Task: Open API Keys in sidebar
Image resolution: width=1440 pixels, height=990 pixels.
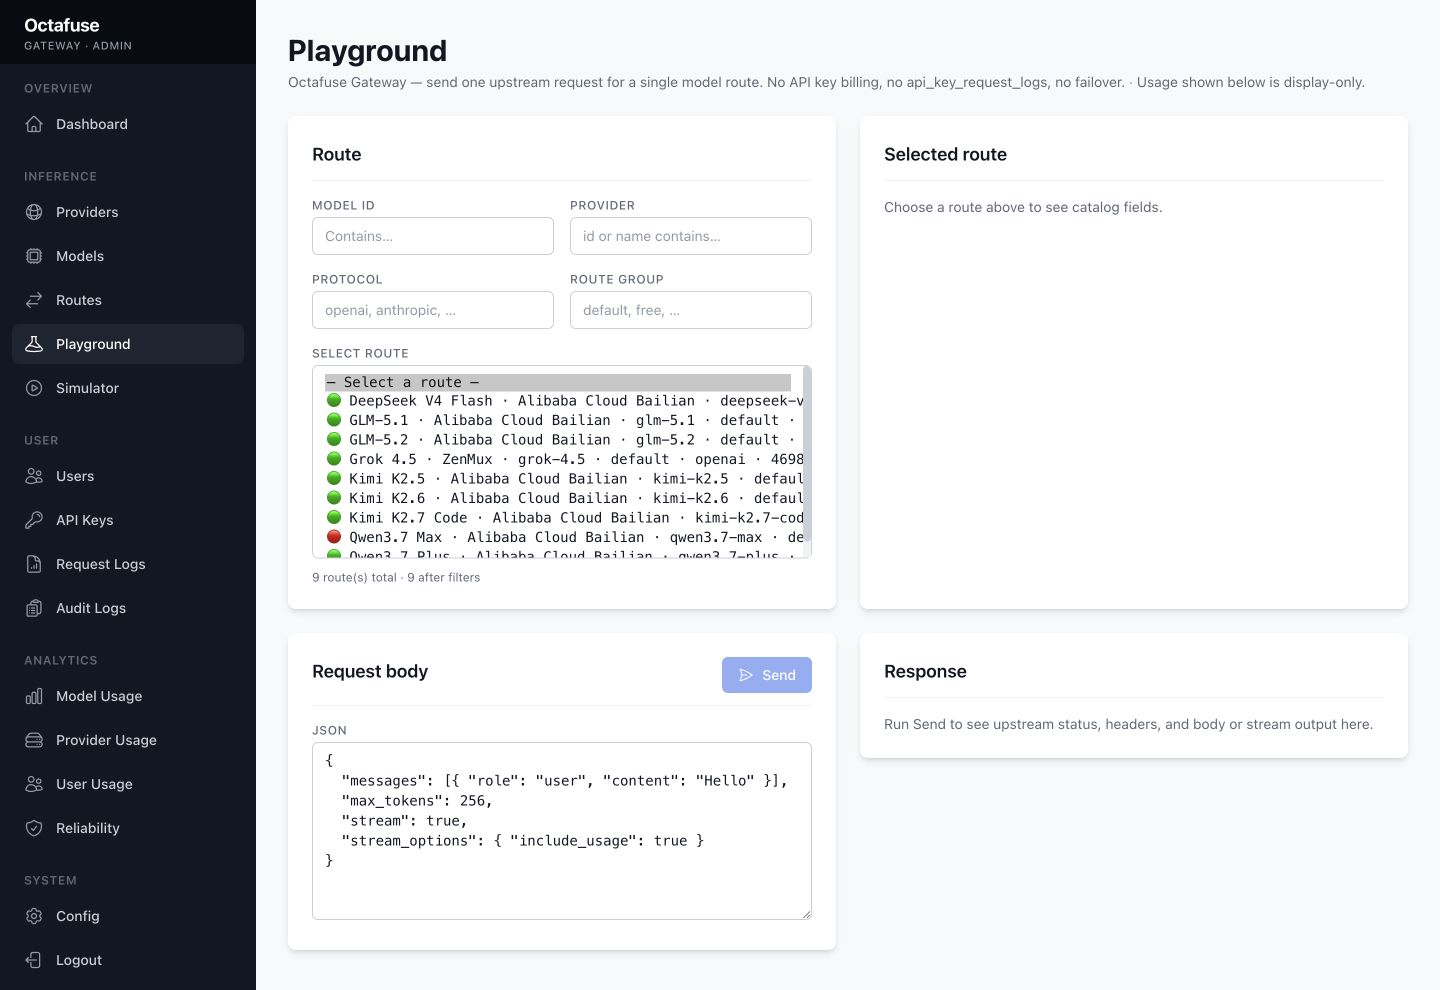Action: tap(128, 520)
